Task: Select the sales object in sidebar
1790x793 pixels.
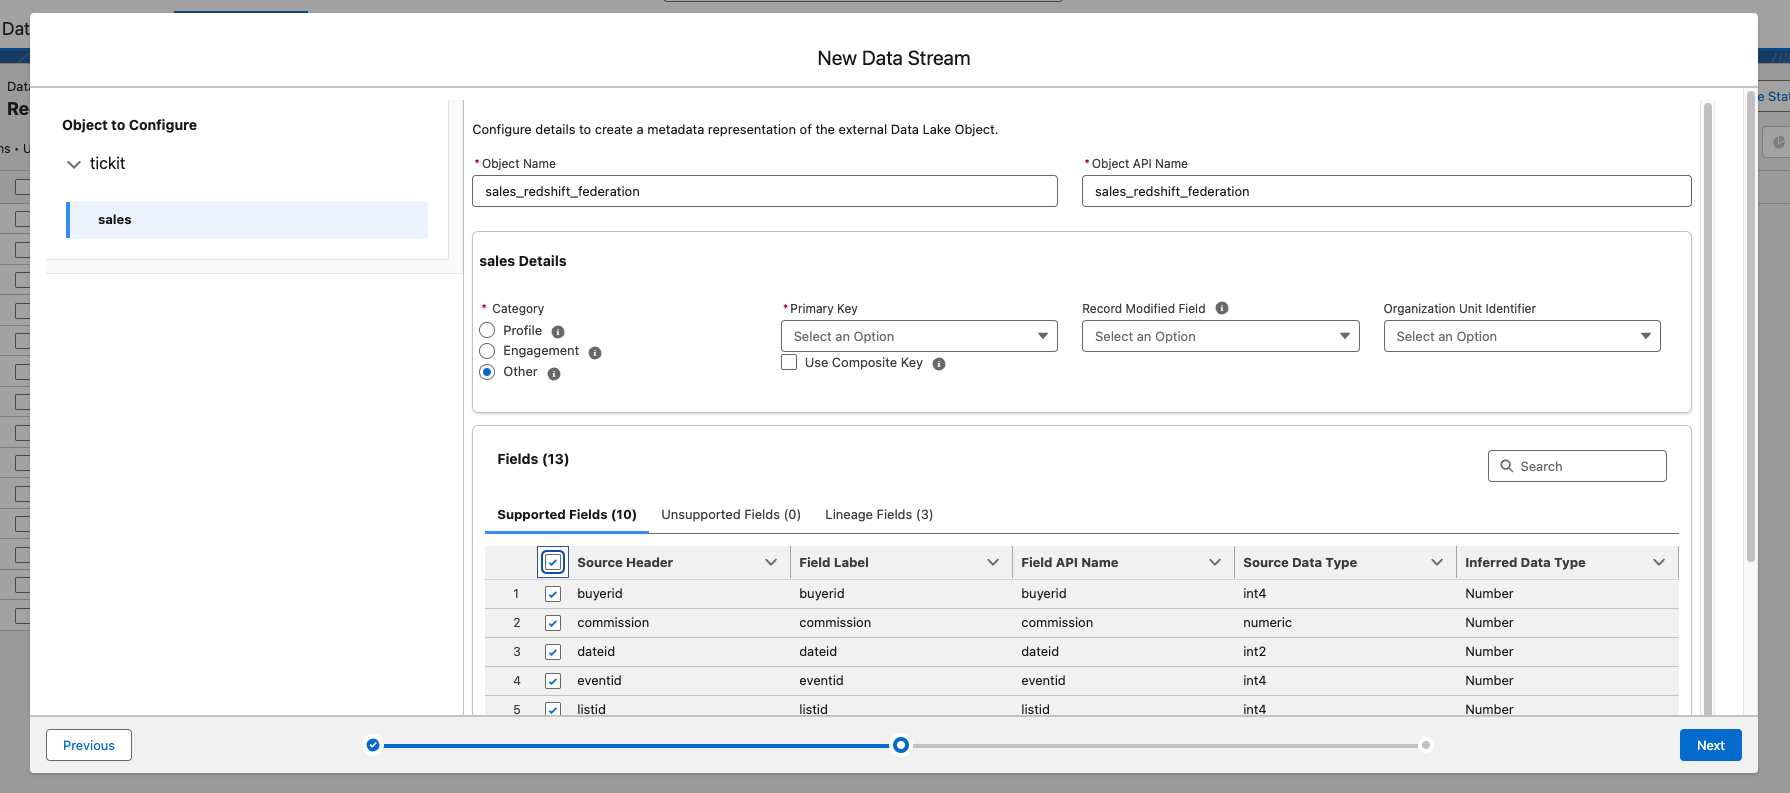Action: [247, 220]
